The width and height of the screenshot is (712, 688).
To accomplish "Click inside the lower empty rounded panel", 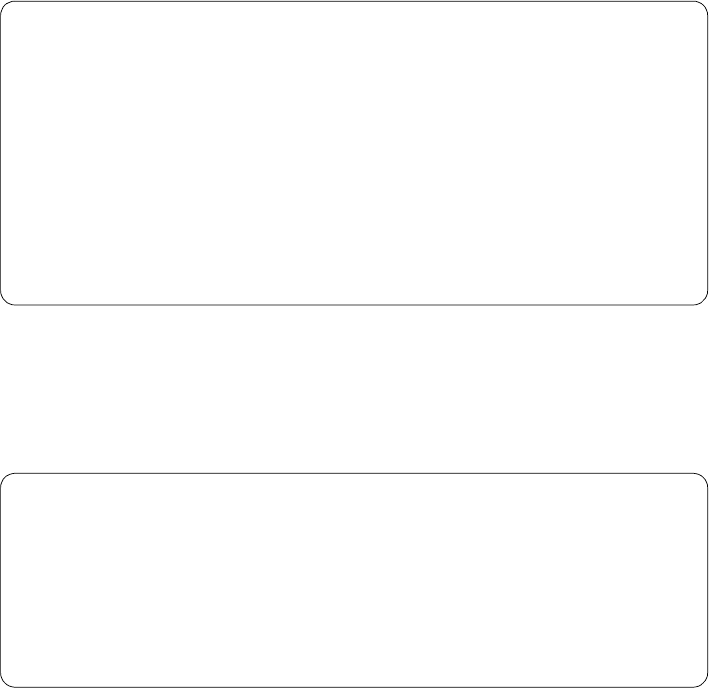I will pos(354,580).
